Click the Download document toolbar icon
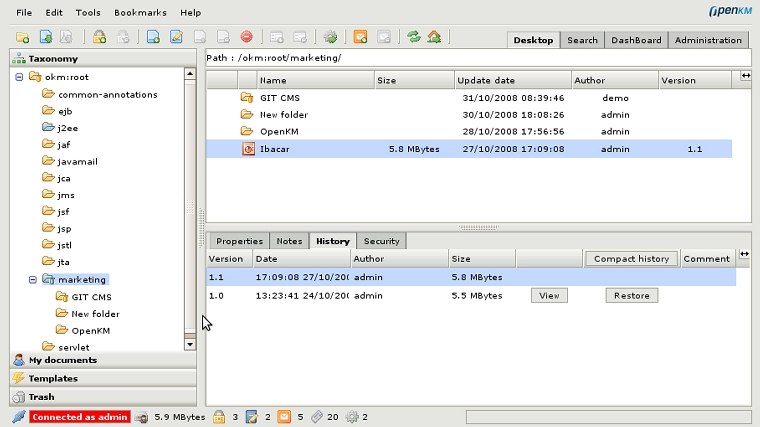760x427 pixels. 46,37
